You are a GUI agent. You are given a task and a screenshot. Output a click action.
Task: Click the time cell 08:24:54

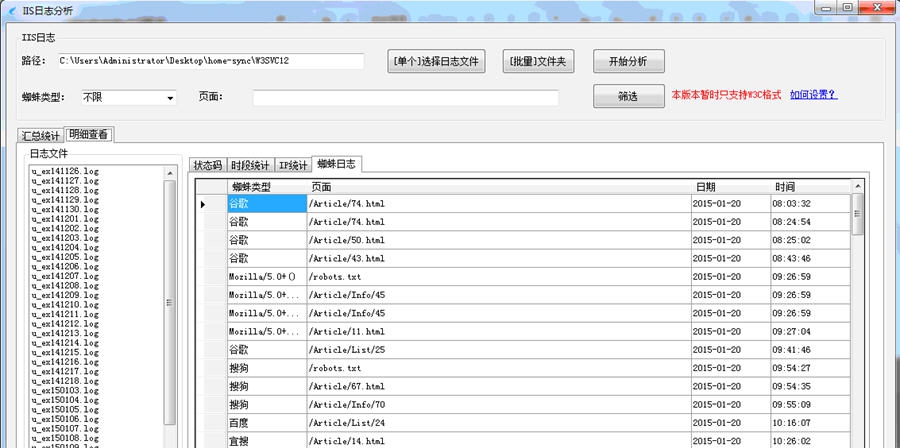(810, 222)
